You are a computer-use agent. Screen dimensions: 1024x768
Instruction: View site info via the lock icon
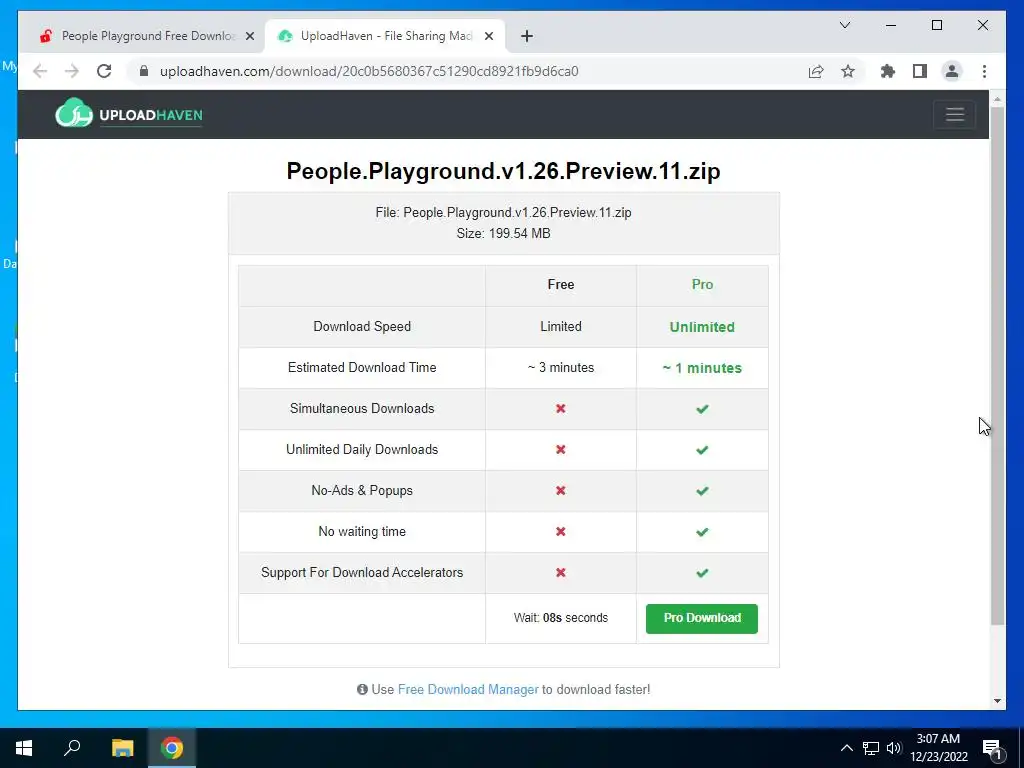144,71
